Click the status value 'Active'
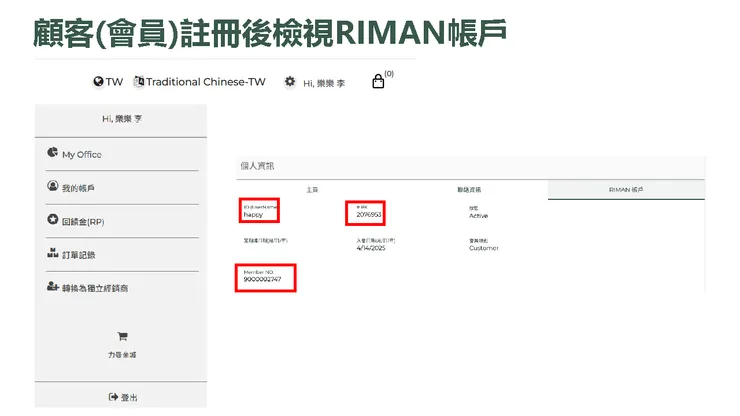The height and width of the screenshot is (416, 740). pos(479,215)
